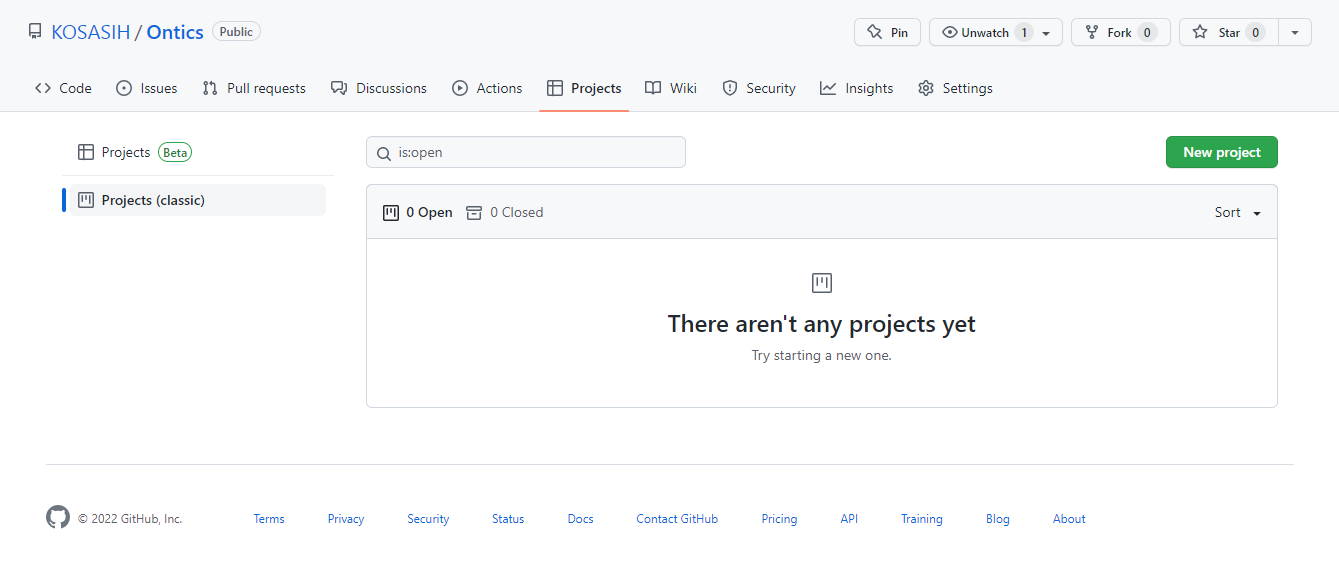
Task: Select Projects Beta in the sidebar
Action: click(x=198, y=152)
